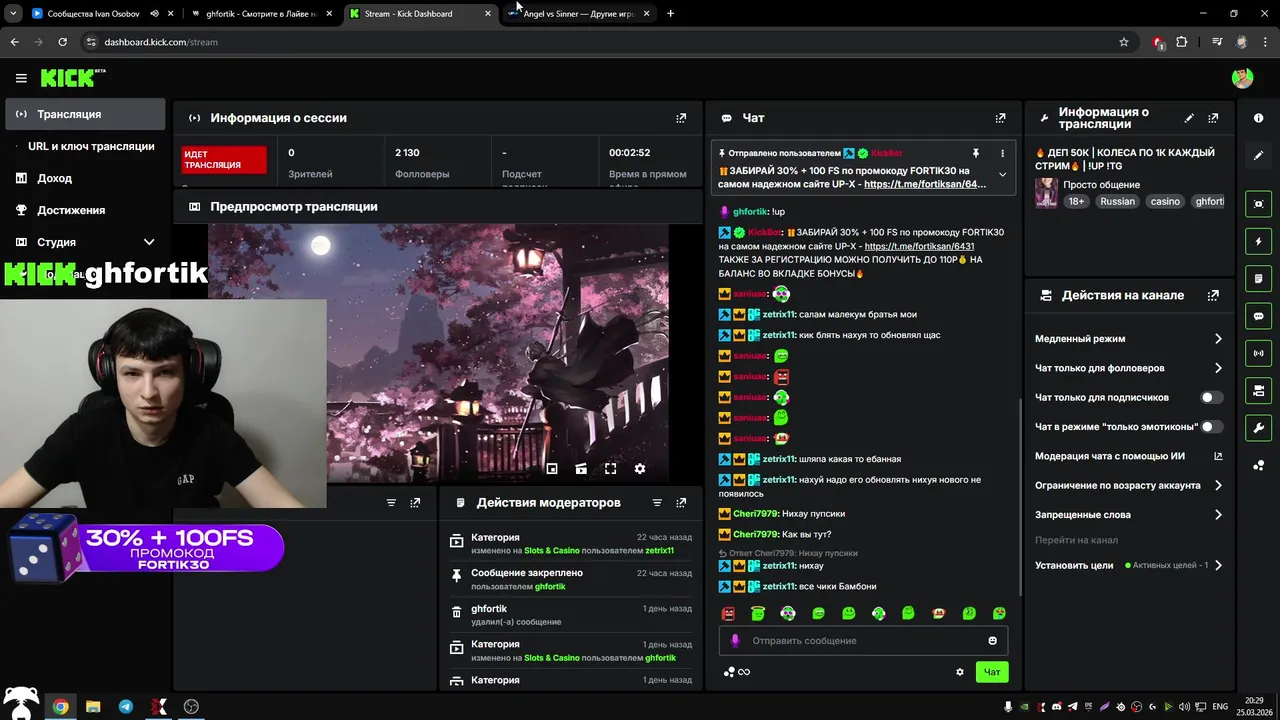Viewport: 1280px width, 720px height.
Task: Open filter options in Действия модераторов panel
Action: coord(657,503)
